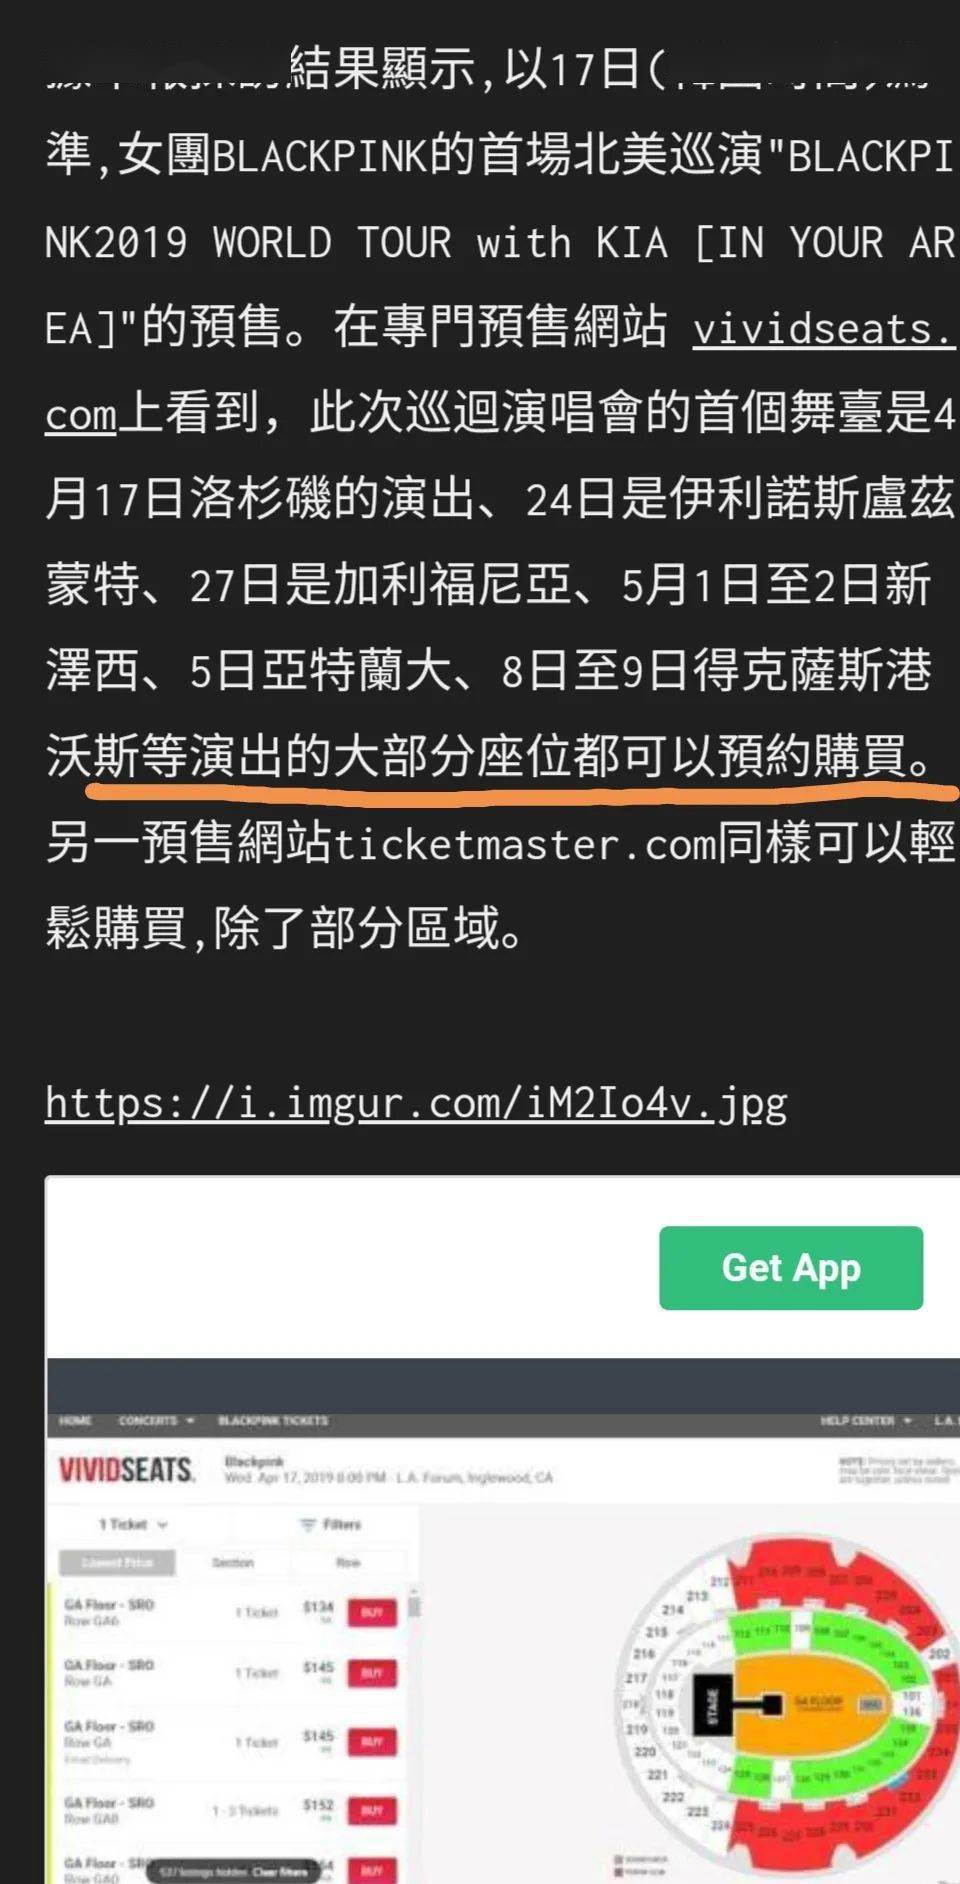The height and width of the screenshot is (1884, 960).
Task: Open the Blackpink Tickets menu item
Action: (x=273, y=1420)
